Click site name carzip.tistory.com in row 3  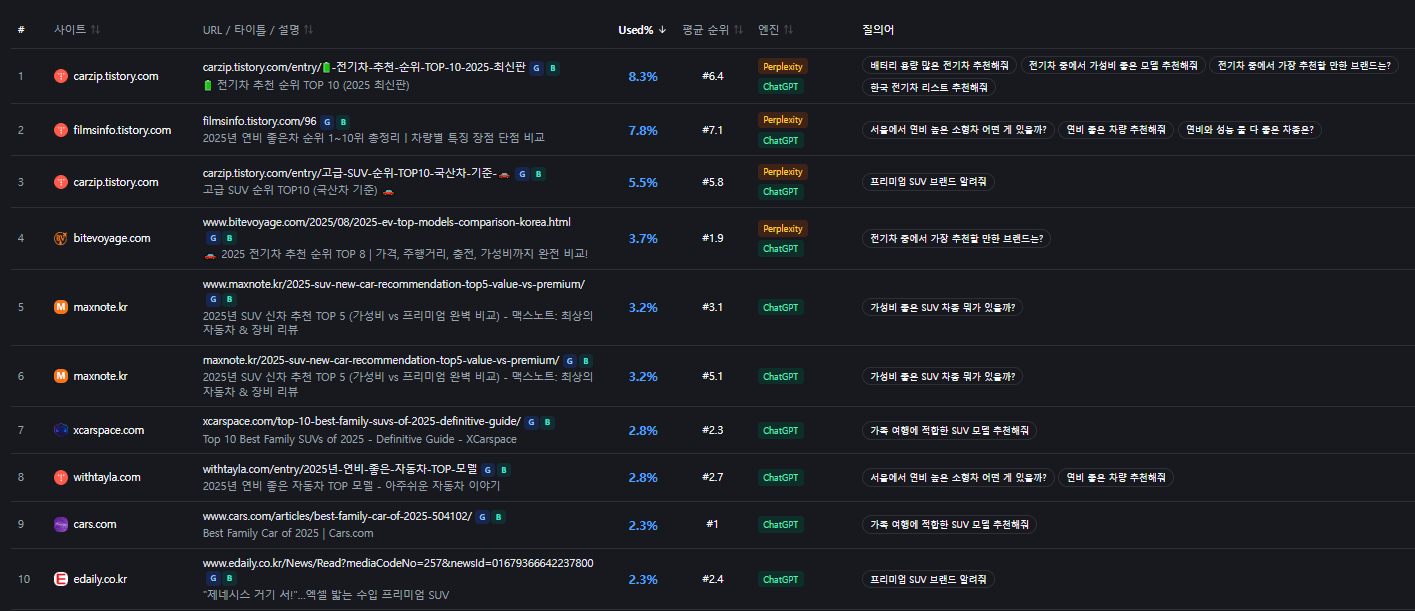coord(116,182)
